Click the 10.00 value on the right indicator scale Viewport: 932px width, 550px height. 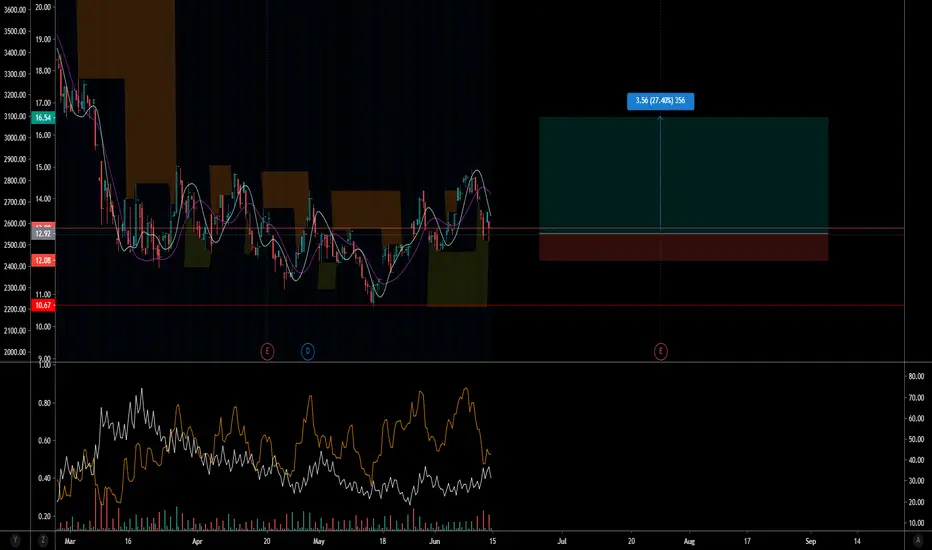tap(916, 523)
